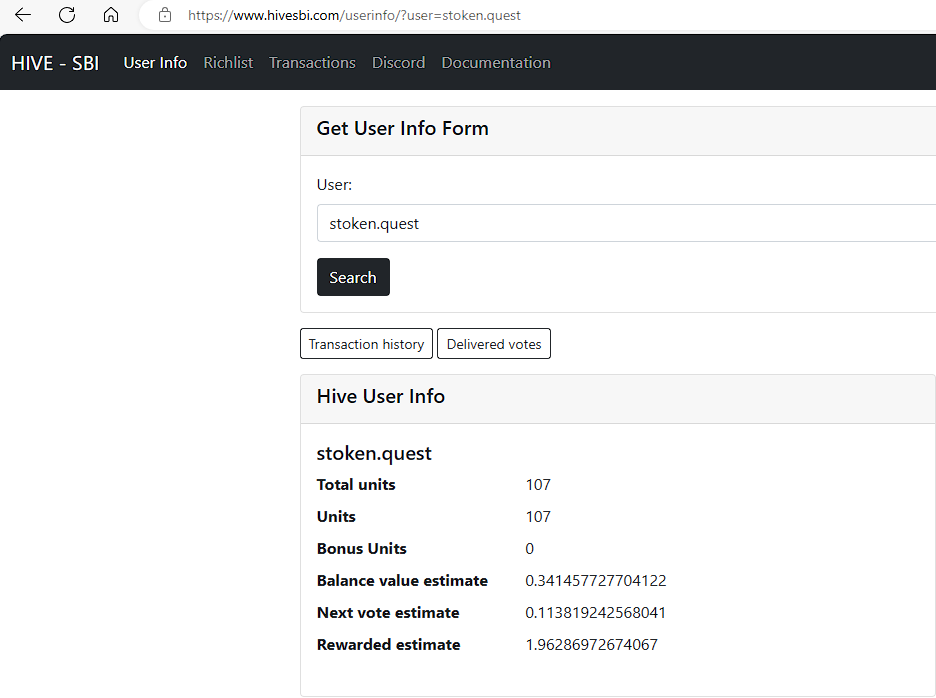Open the User Info nav item
Viewport: 936px width, 698px height.
(x=155, y=63)
